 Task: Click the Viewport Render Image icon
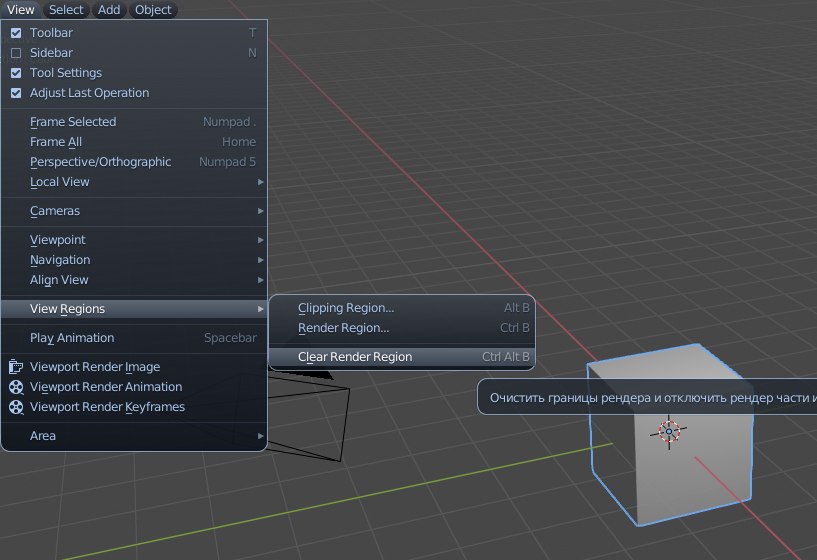16,367
